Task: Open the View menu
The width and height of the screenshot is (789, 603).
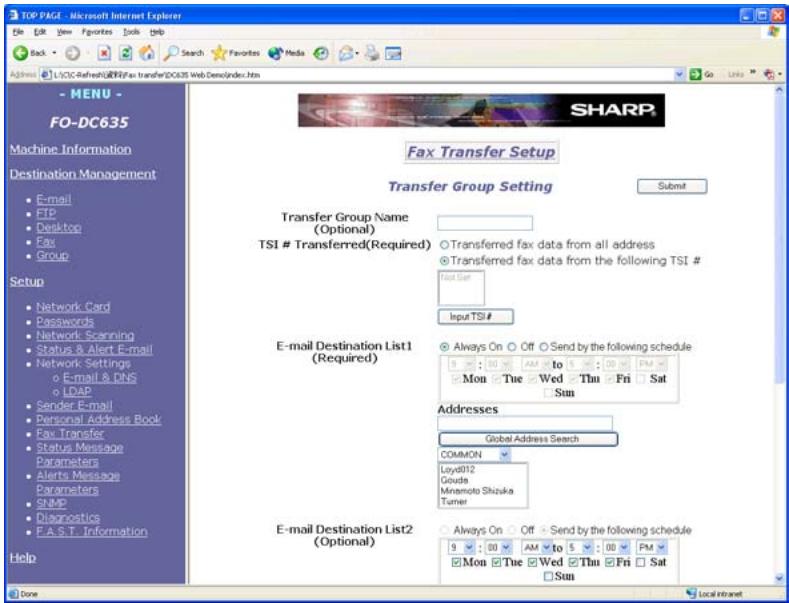Action: click(x=64, y=32)
